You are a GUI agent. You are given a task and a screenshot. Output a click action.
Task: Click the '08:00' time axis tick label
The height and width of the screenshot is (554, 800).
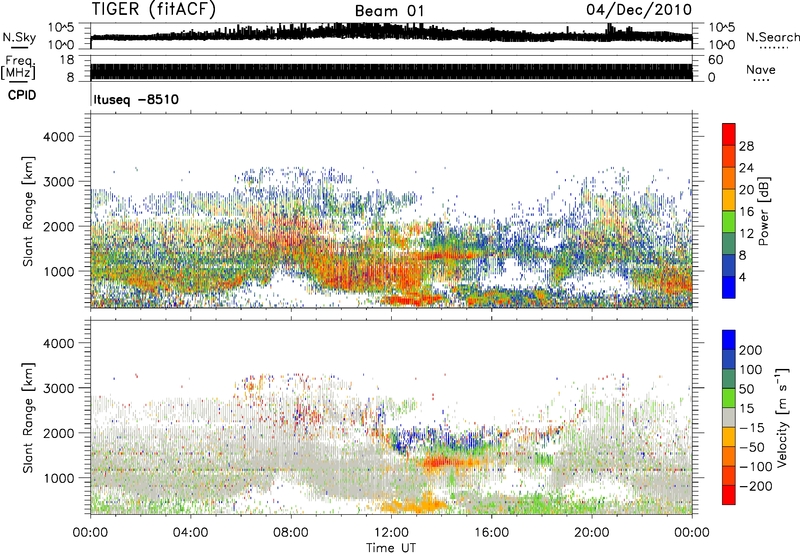click(x=291, y=532)
